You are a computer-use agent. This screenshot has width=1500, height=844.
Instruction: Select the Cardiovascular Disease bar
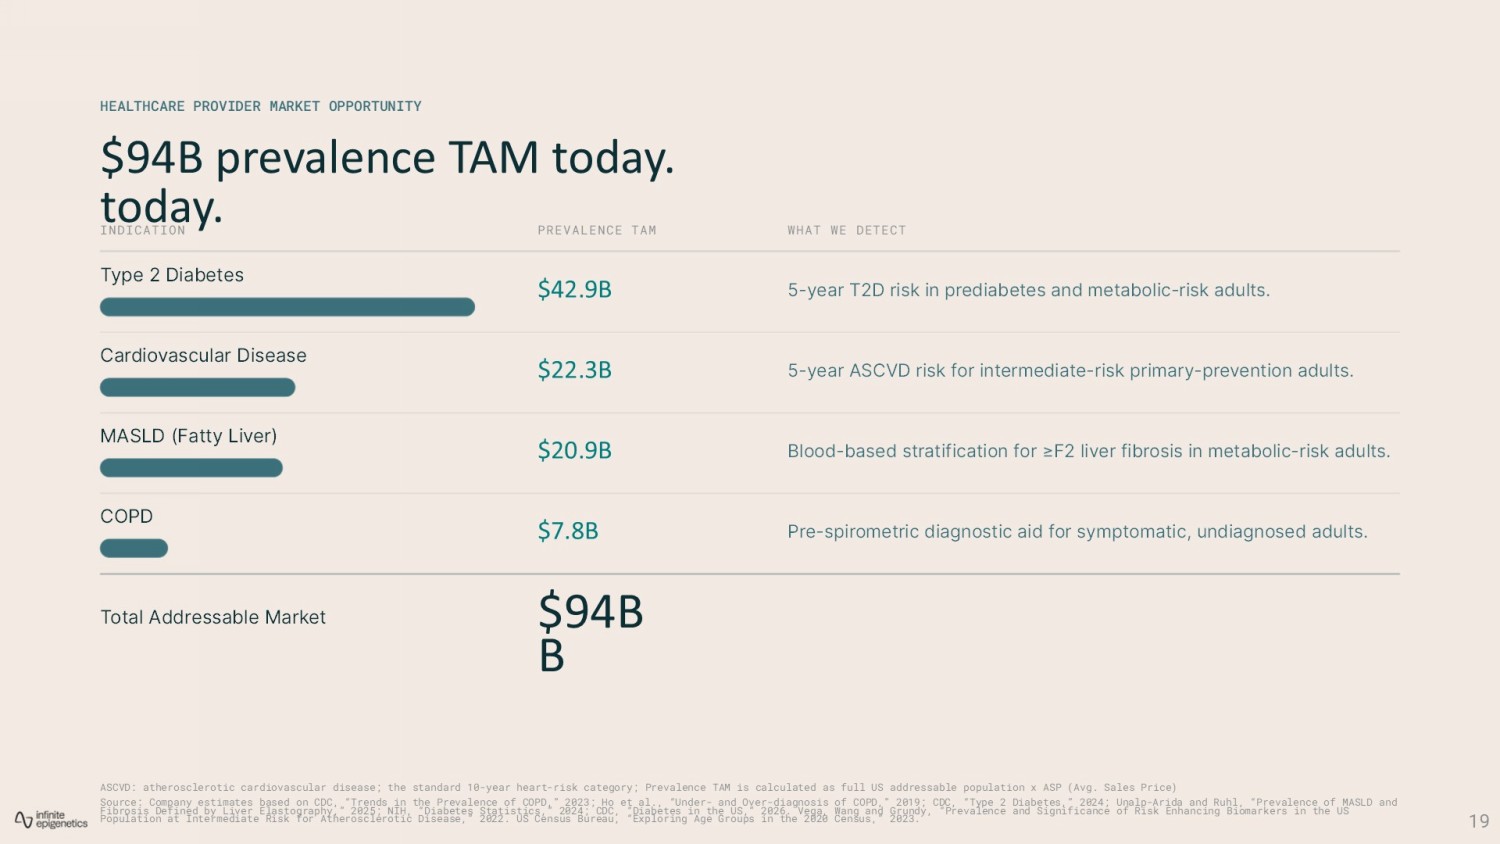click(197, 387)
